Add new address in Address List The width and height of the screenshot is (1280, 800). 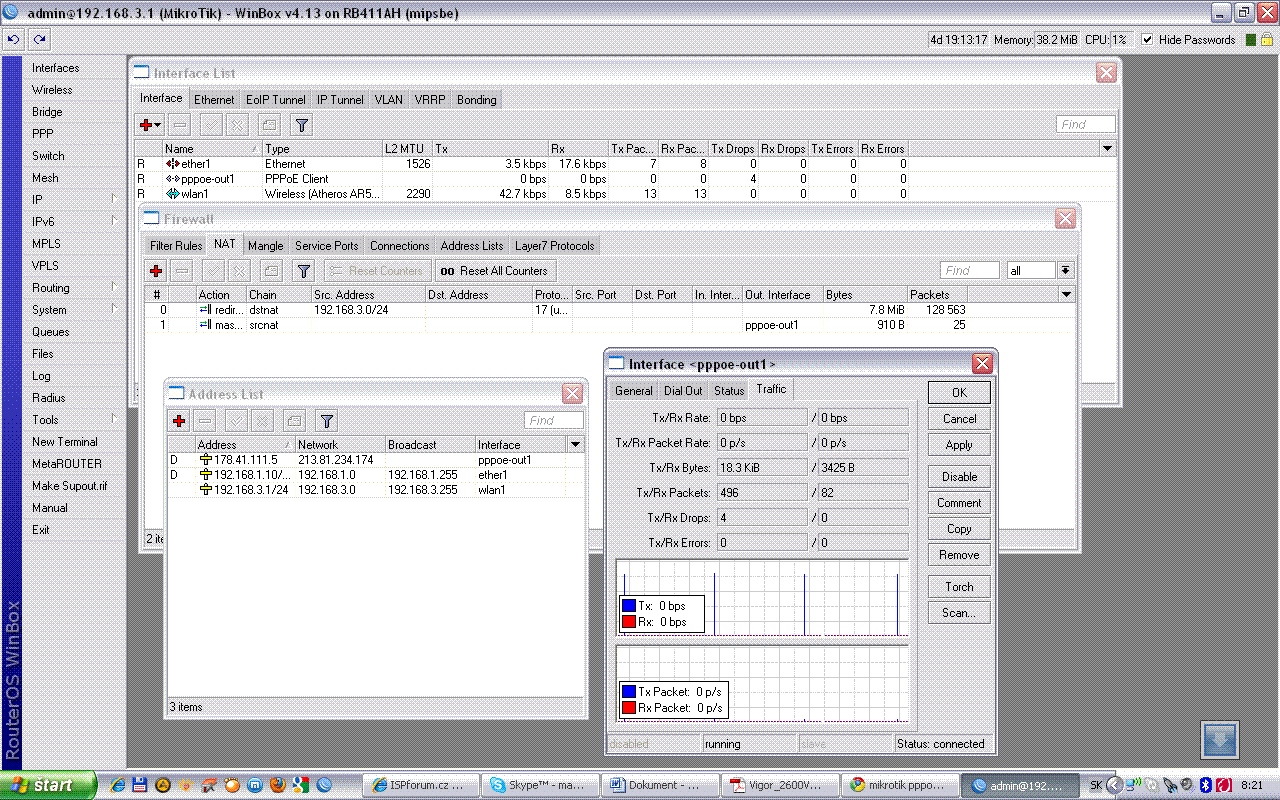tap(180, 421)
